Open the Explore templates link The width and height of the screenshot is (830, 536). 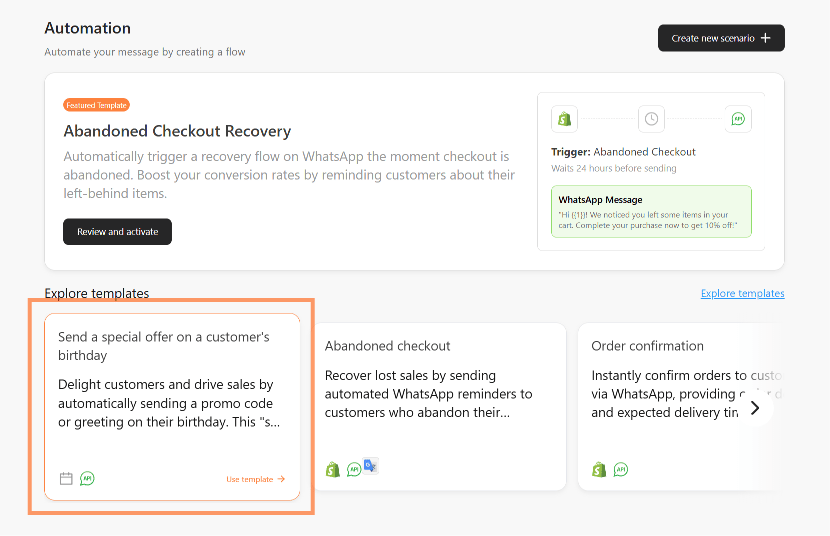(742, 293)
